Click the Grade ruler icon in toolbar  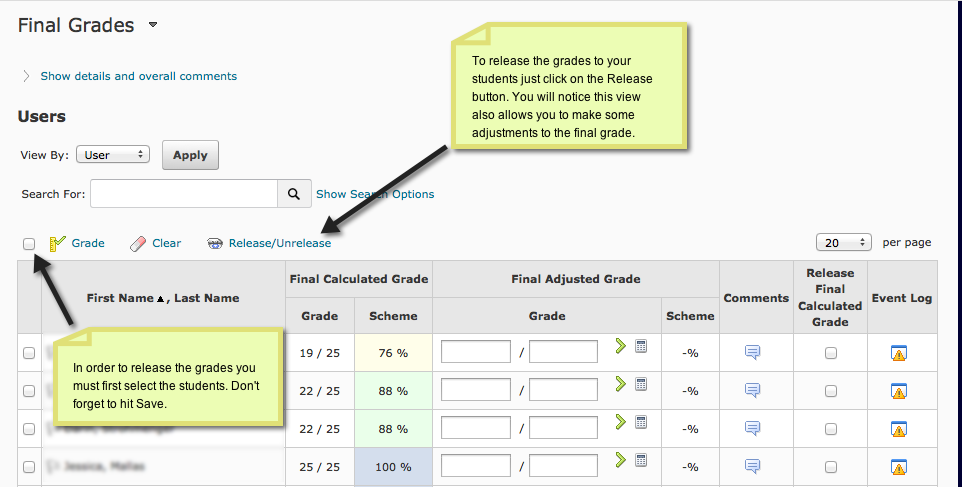pos(58,243)
